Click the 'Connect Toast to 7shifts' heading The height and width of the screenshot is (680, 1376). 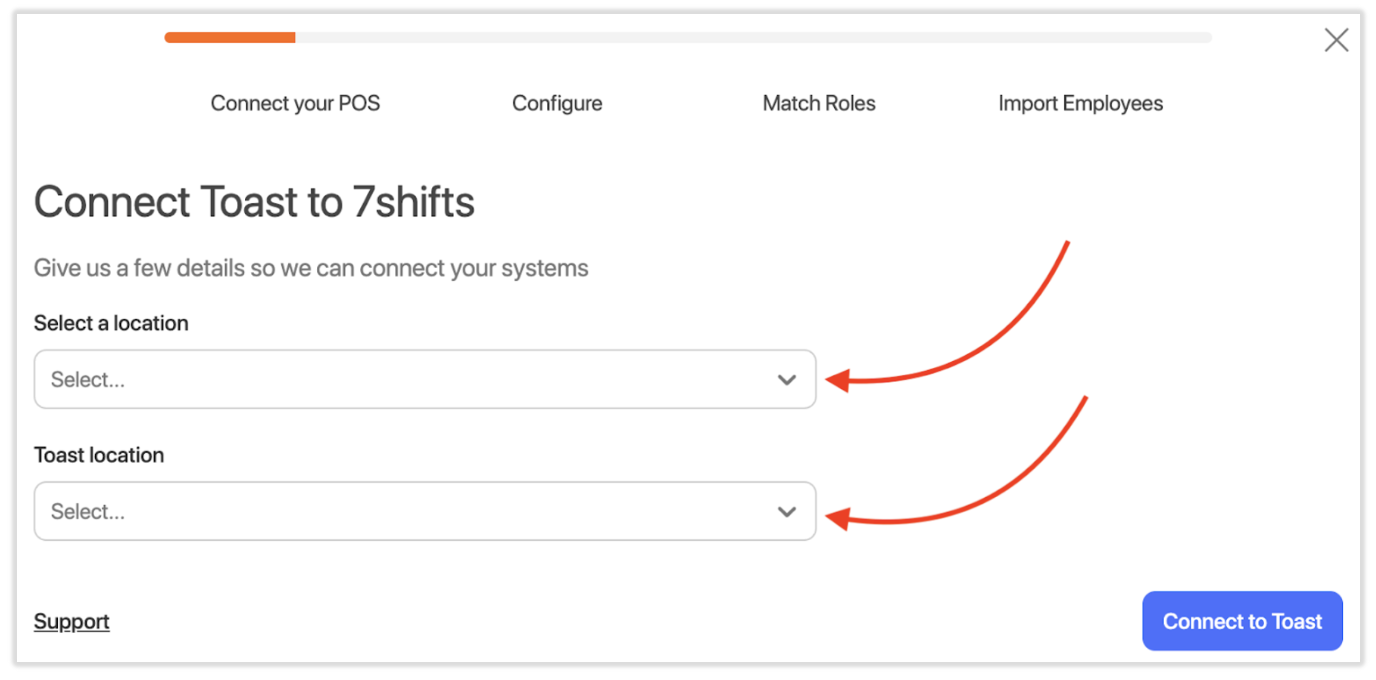point(254,202)
